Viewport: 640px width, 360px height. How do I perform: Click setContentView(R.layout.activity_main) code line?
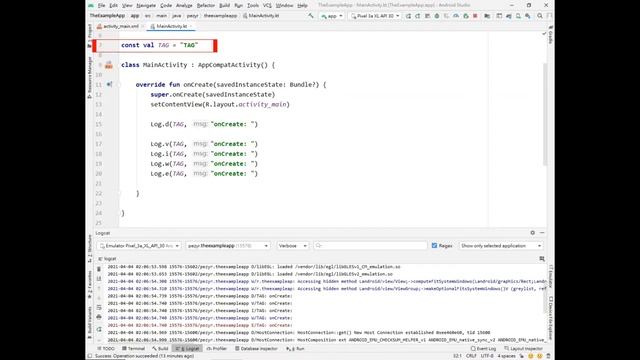click(x=220, y=104)
